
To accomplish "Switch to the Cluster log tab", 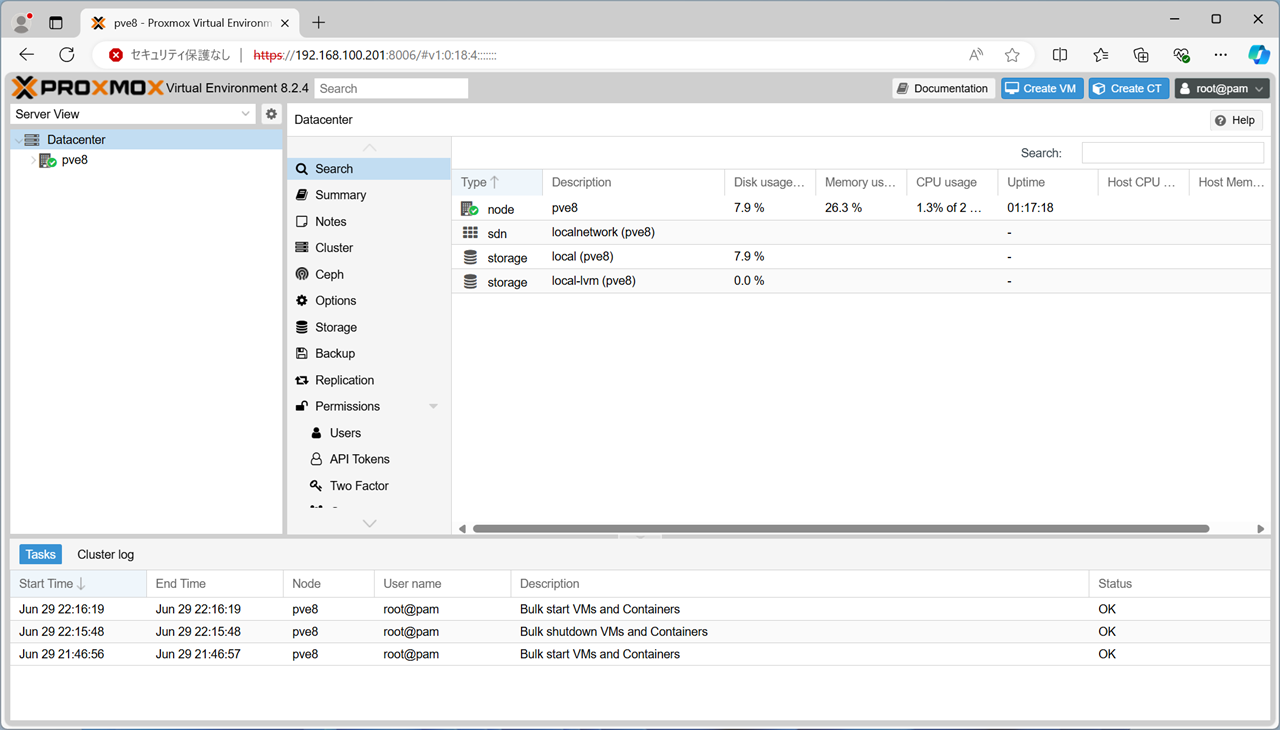I will pos(105,554).
